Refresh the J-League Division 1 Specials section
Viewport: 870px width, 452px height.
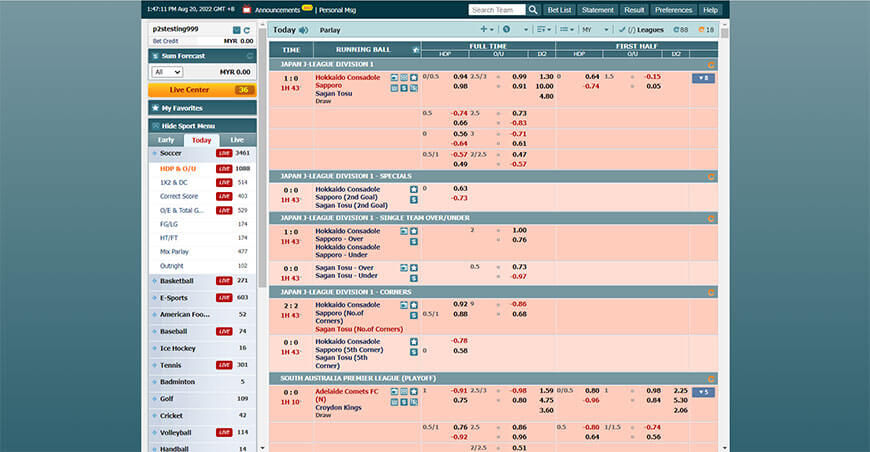711,177
